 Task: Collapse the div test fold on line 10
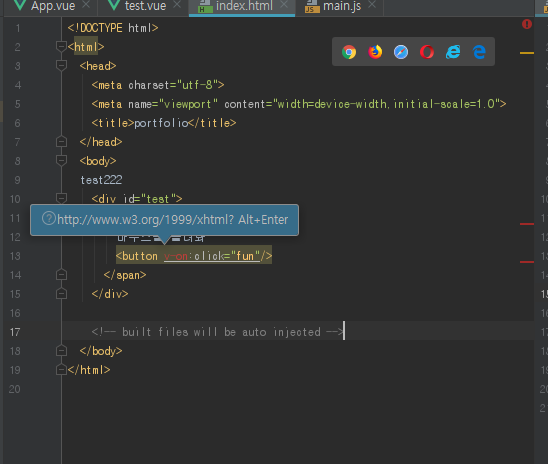[x=61, y=198]
